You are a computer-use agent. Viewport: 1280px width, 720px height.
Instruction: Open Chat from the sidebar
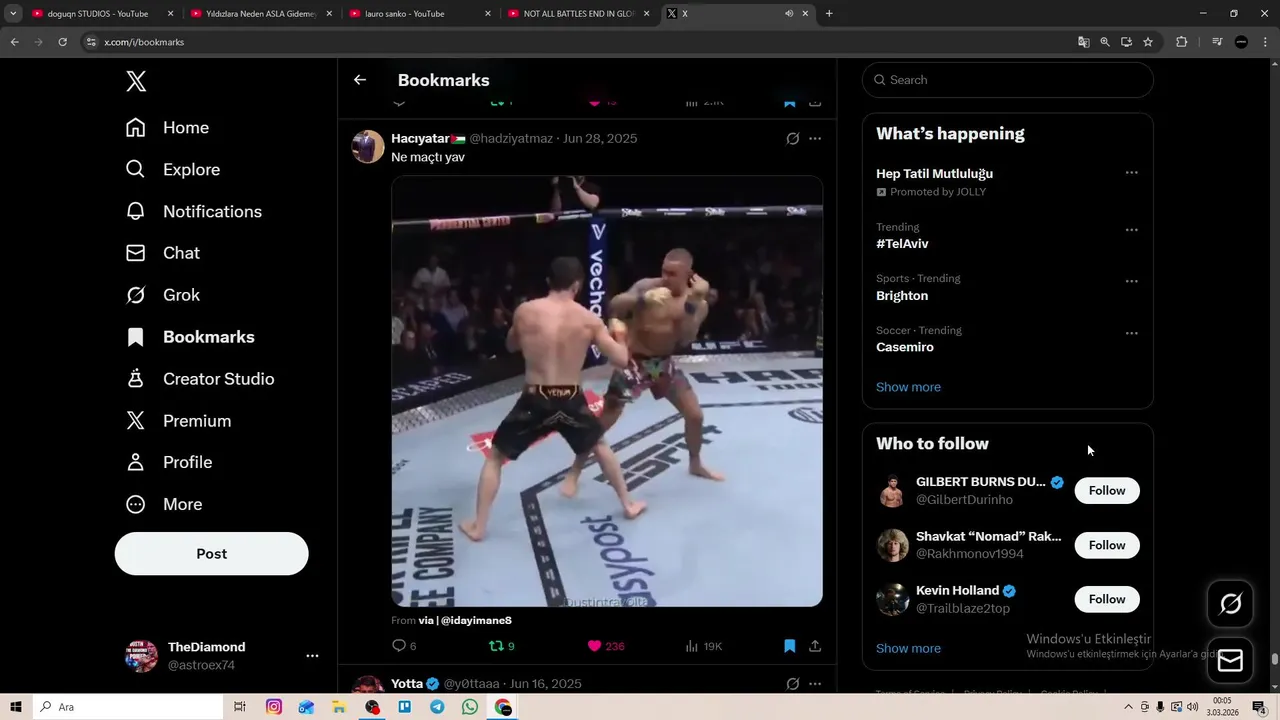(x=162, y=254)
